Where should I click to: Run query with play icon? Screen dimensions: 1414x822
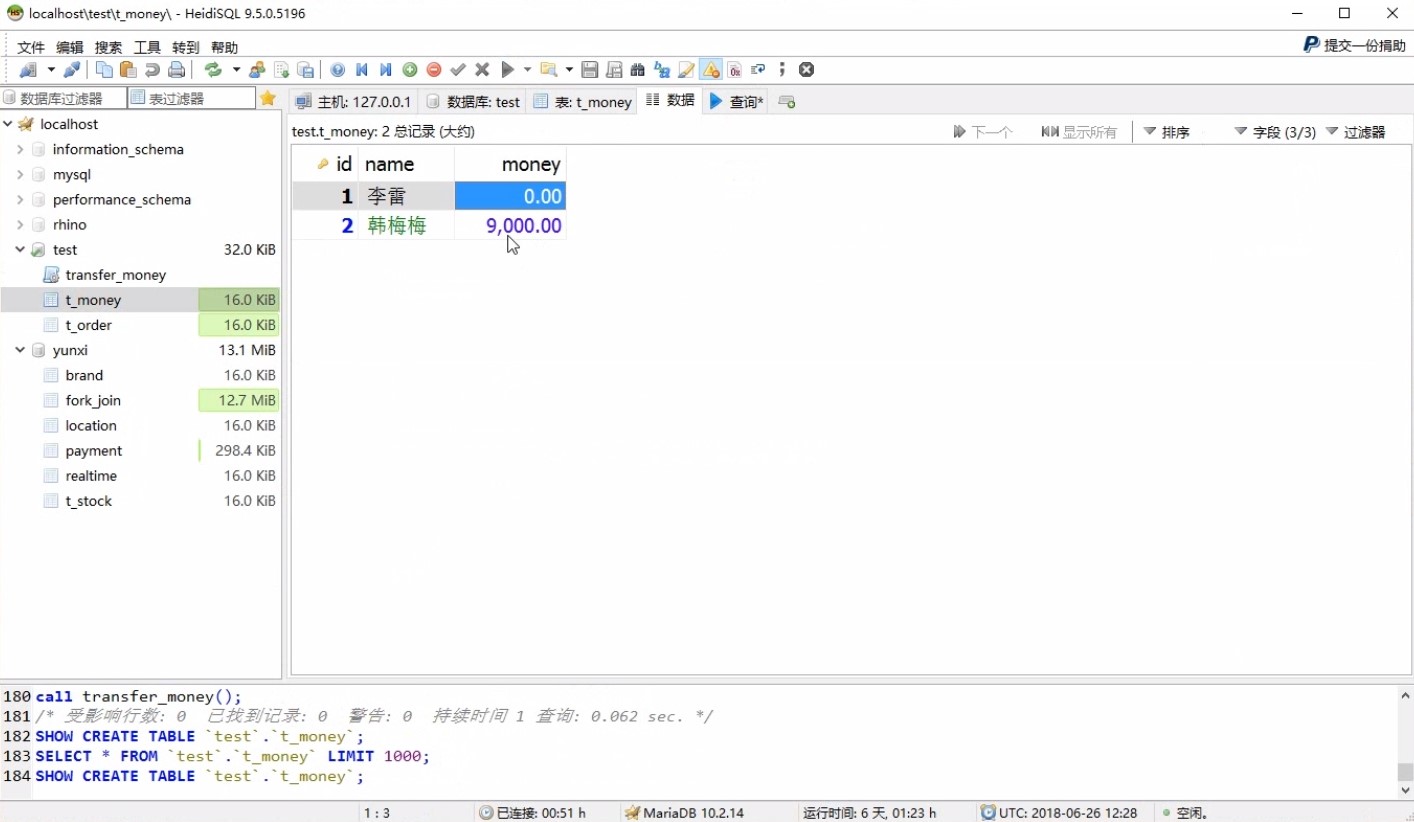point(507,70)
